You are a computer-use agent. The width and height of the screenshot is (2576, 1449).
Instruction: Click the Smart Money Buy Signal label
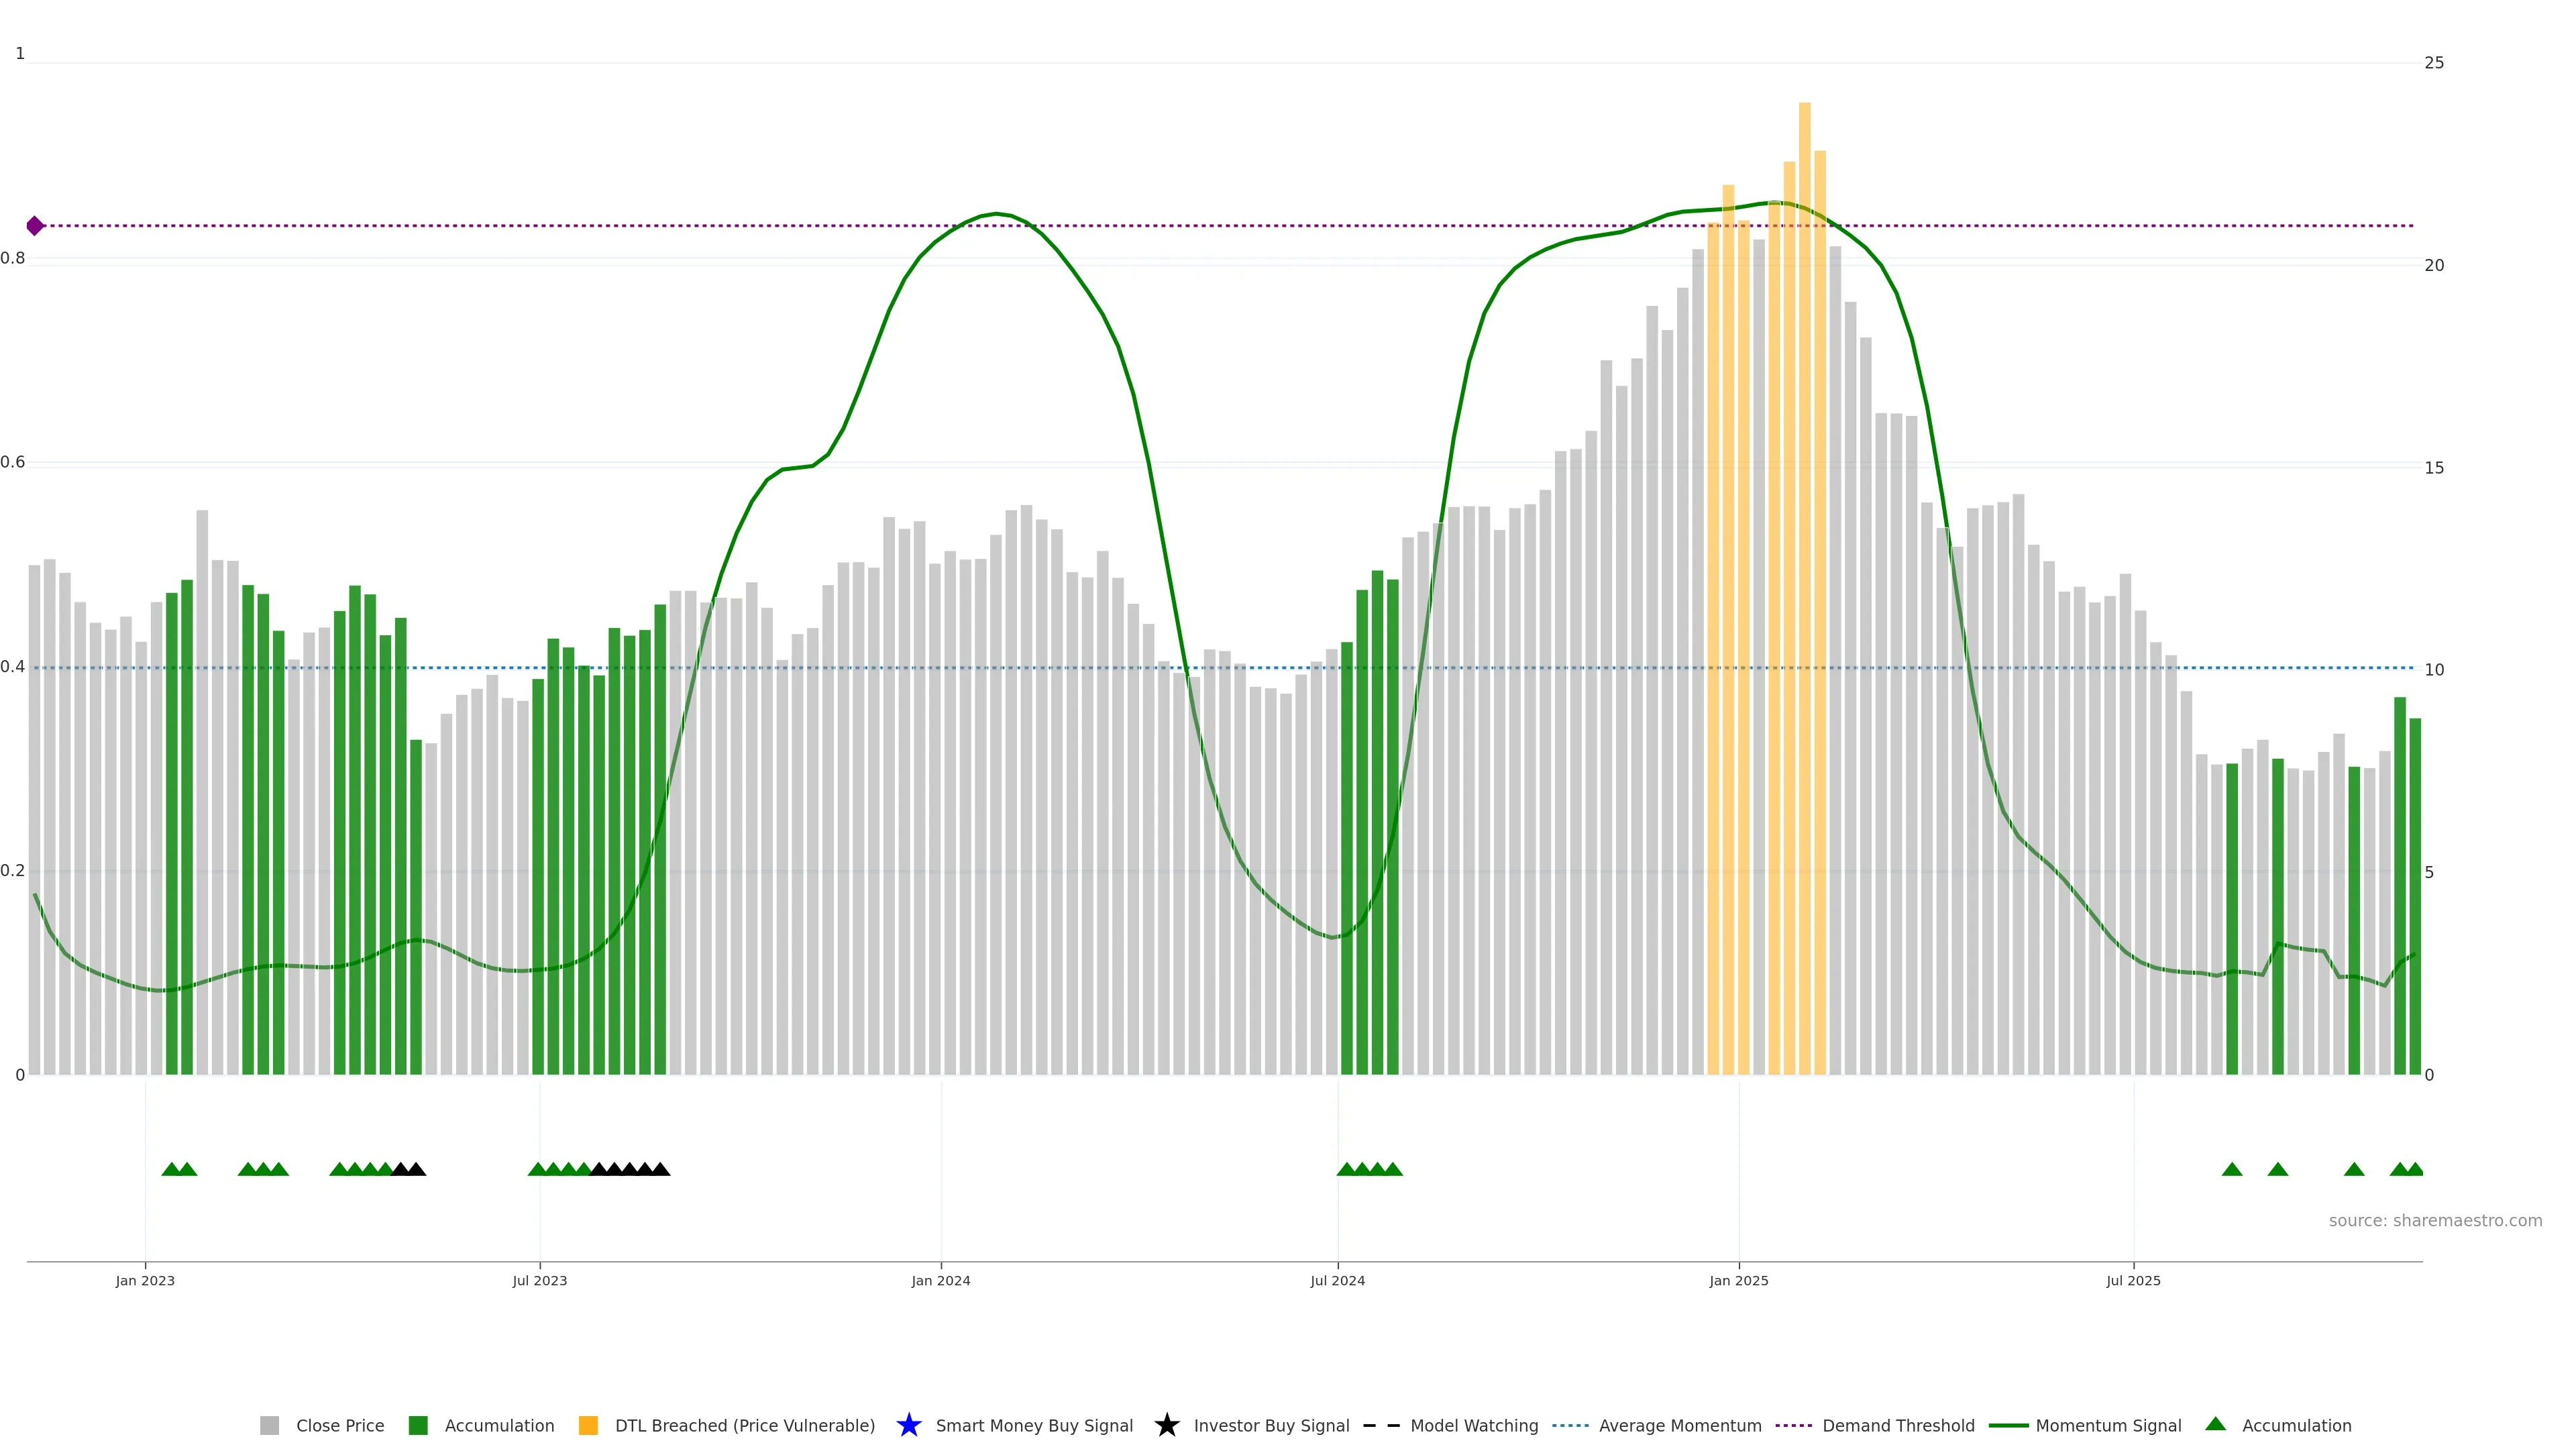1034,1425
